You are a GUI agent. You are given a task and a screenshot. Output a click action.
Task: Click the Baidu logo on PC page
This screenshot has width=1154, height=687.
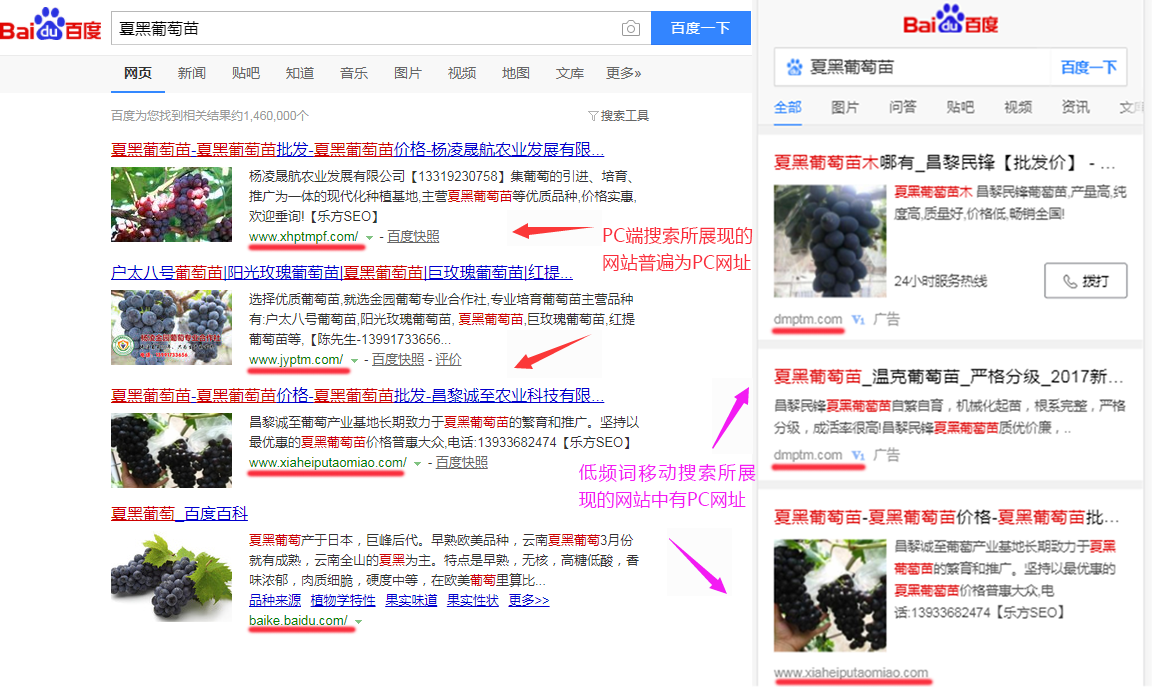[x=50, y=25]
